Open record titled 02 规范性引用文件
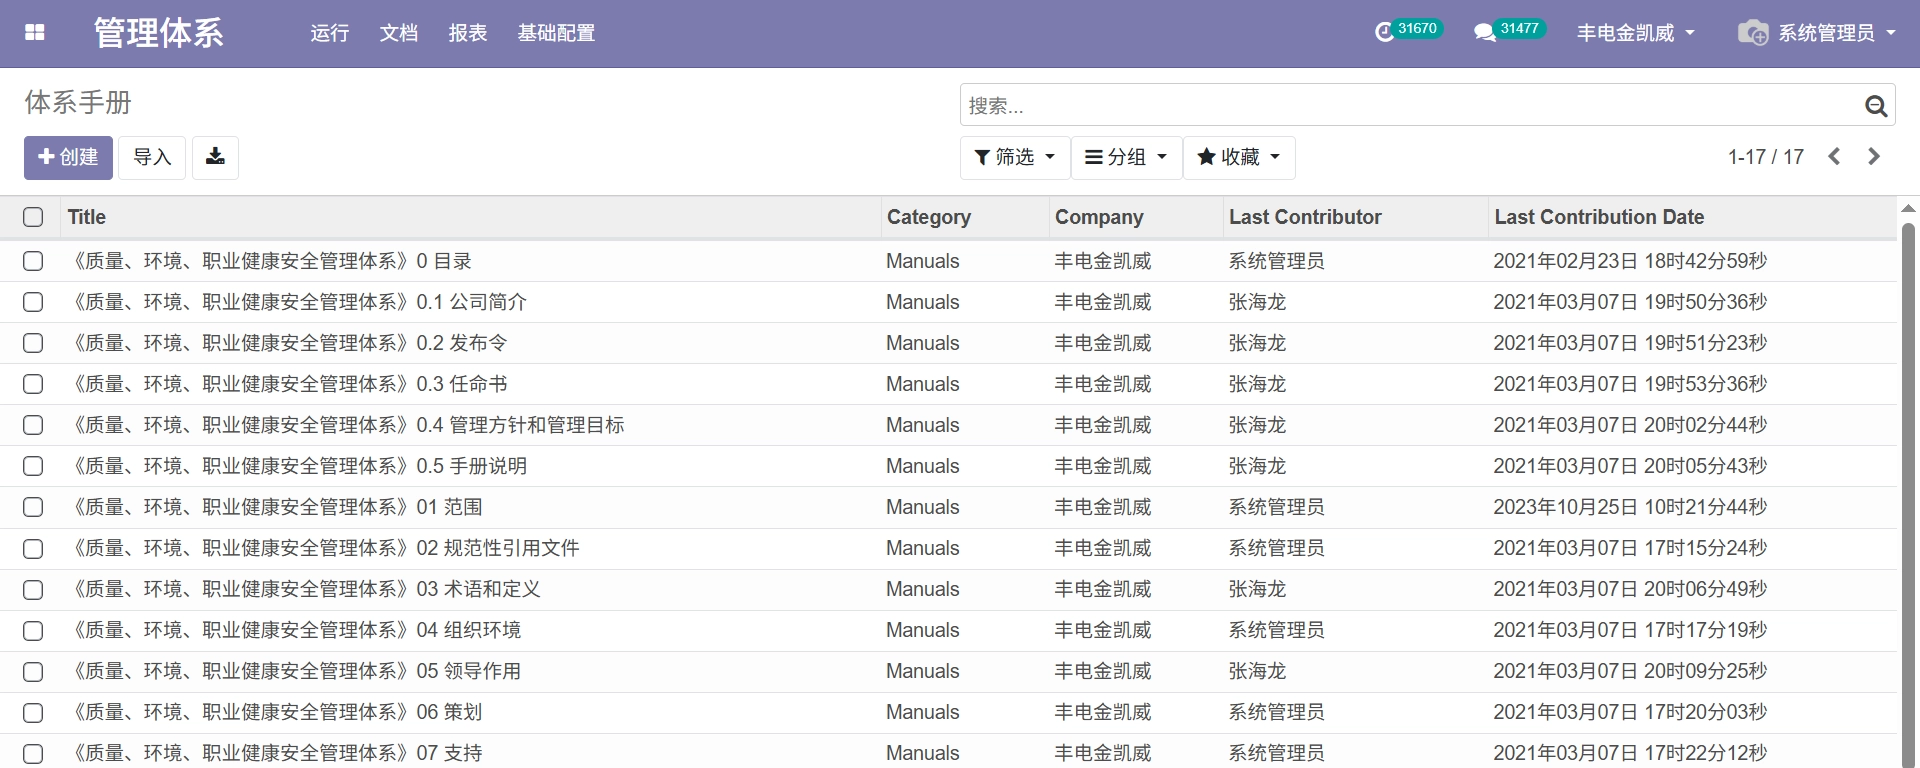This screenshot has width=1920, height=768. [324, 548]
